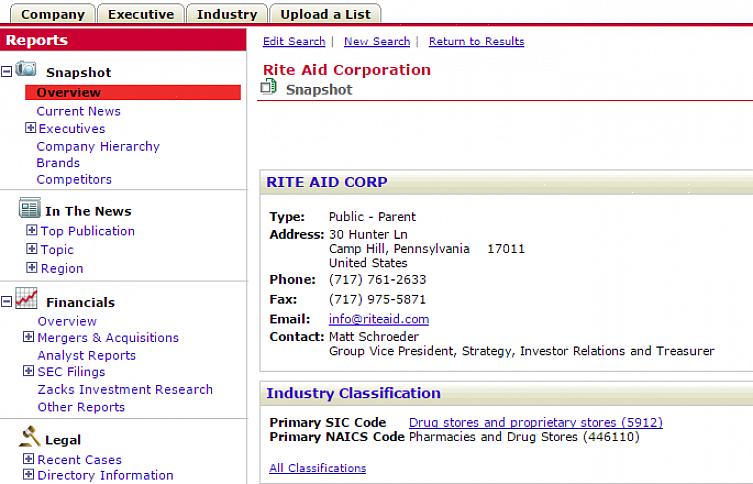Click the In The News heading
Viewport: 753px width, 484px height.
(88, 211)
